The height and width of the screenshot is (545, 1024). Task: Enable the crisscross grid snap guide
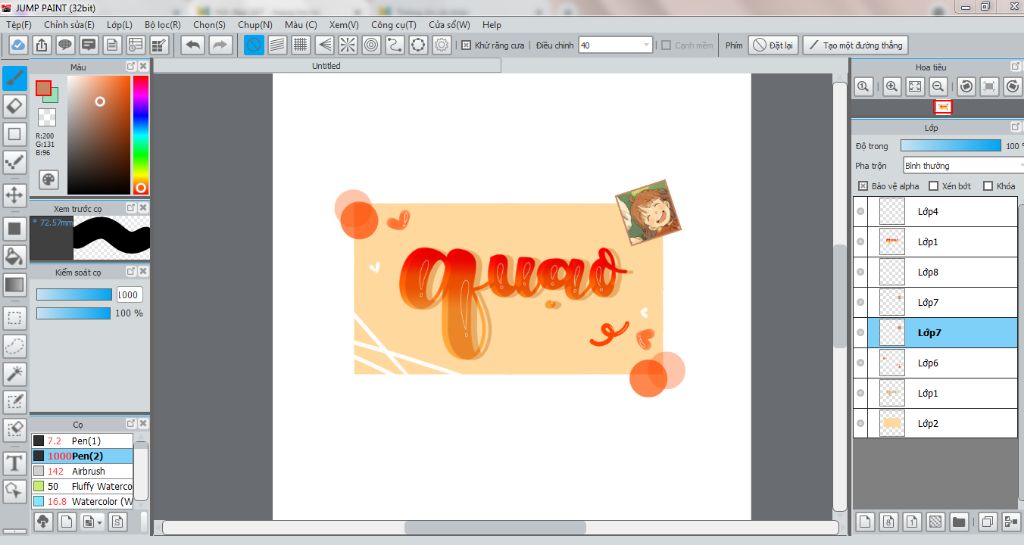(x=300, y=45)
